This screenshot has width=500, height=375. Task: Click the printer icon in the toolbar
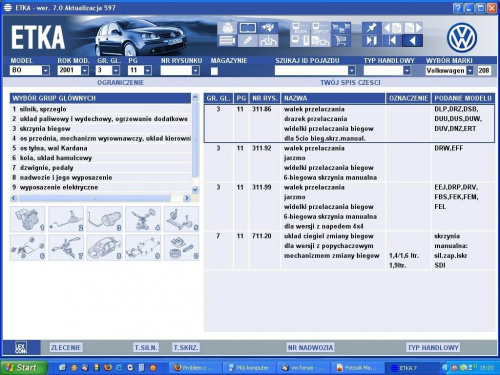pyautogui.click(x=227, y=28)
